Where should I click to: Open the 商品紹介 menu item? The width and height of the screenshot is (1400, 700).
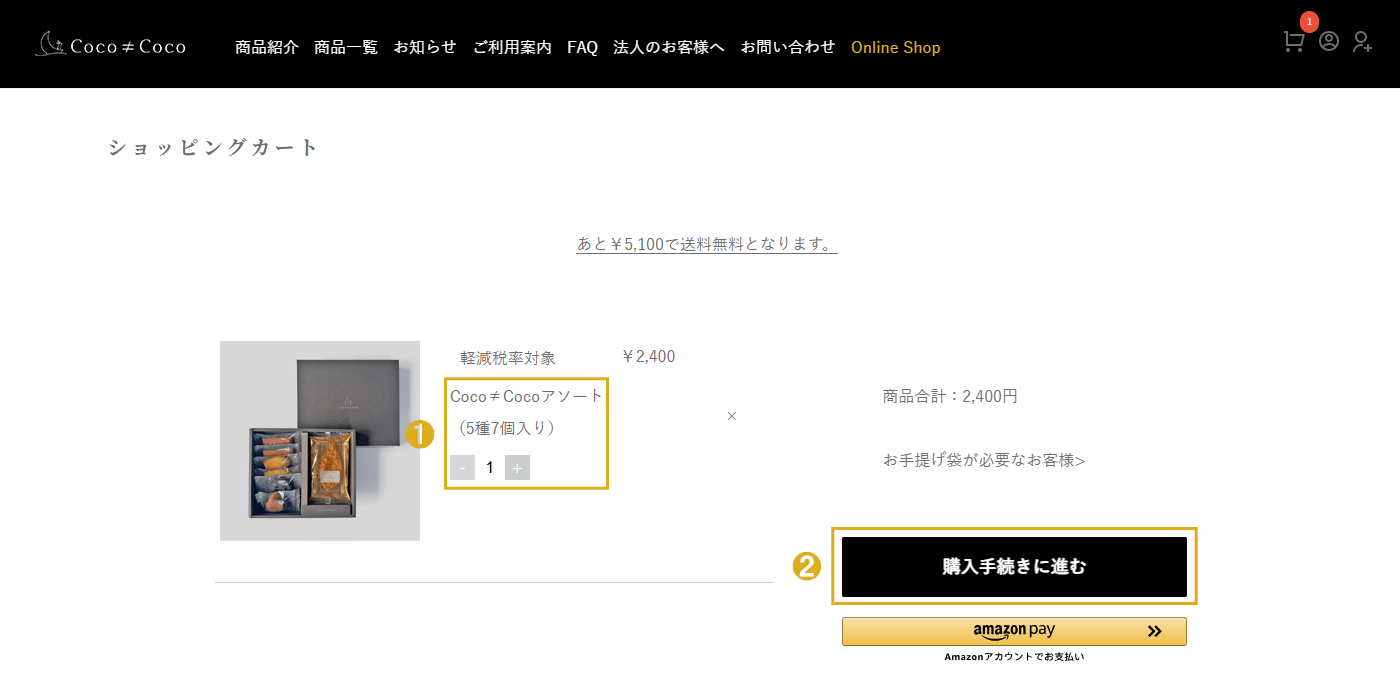[x=267, y=47]
